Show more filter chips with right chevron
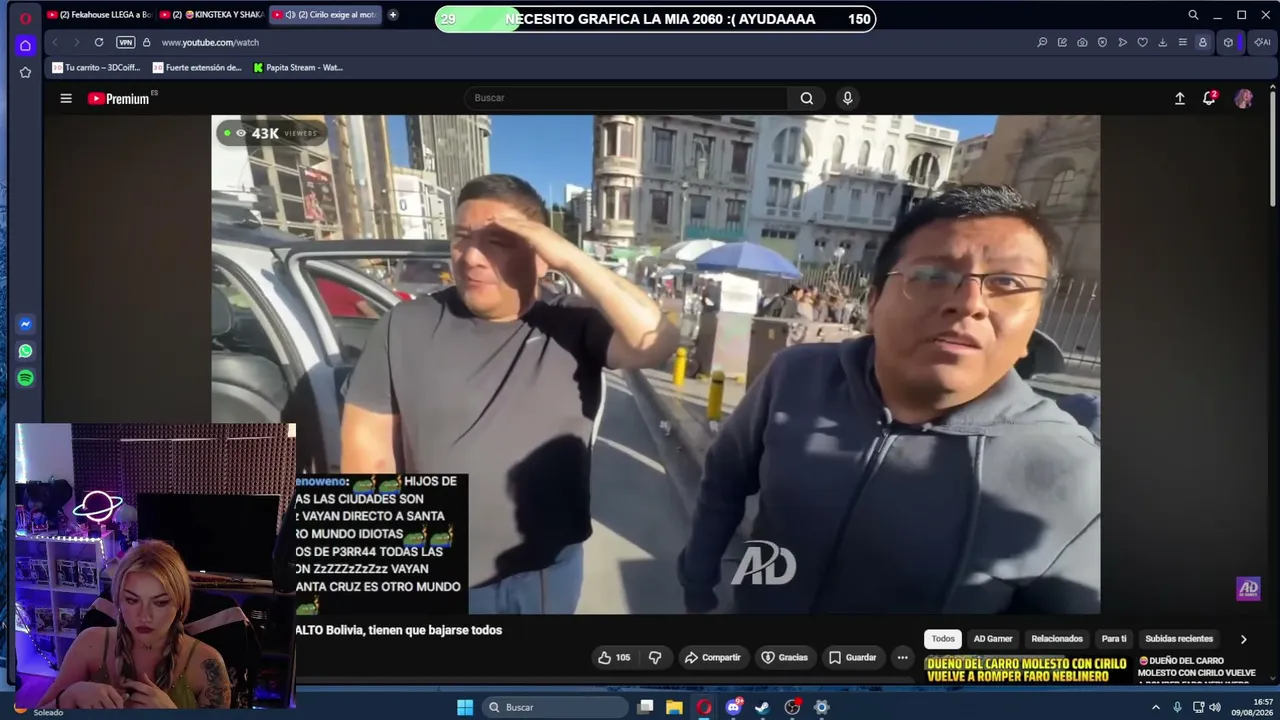This screenshot has height=720, width=1280. (1243, 639)
